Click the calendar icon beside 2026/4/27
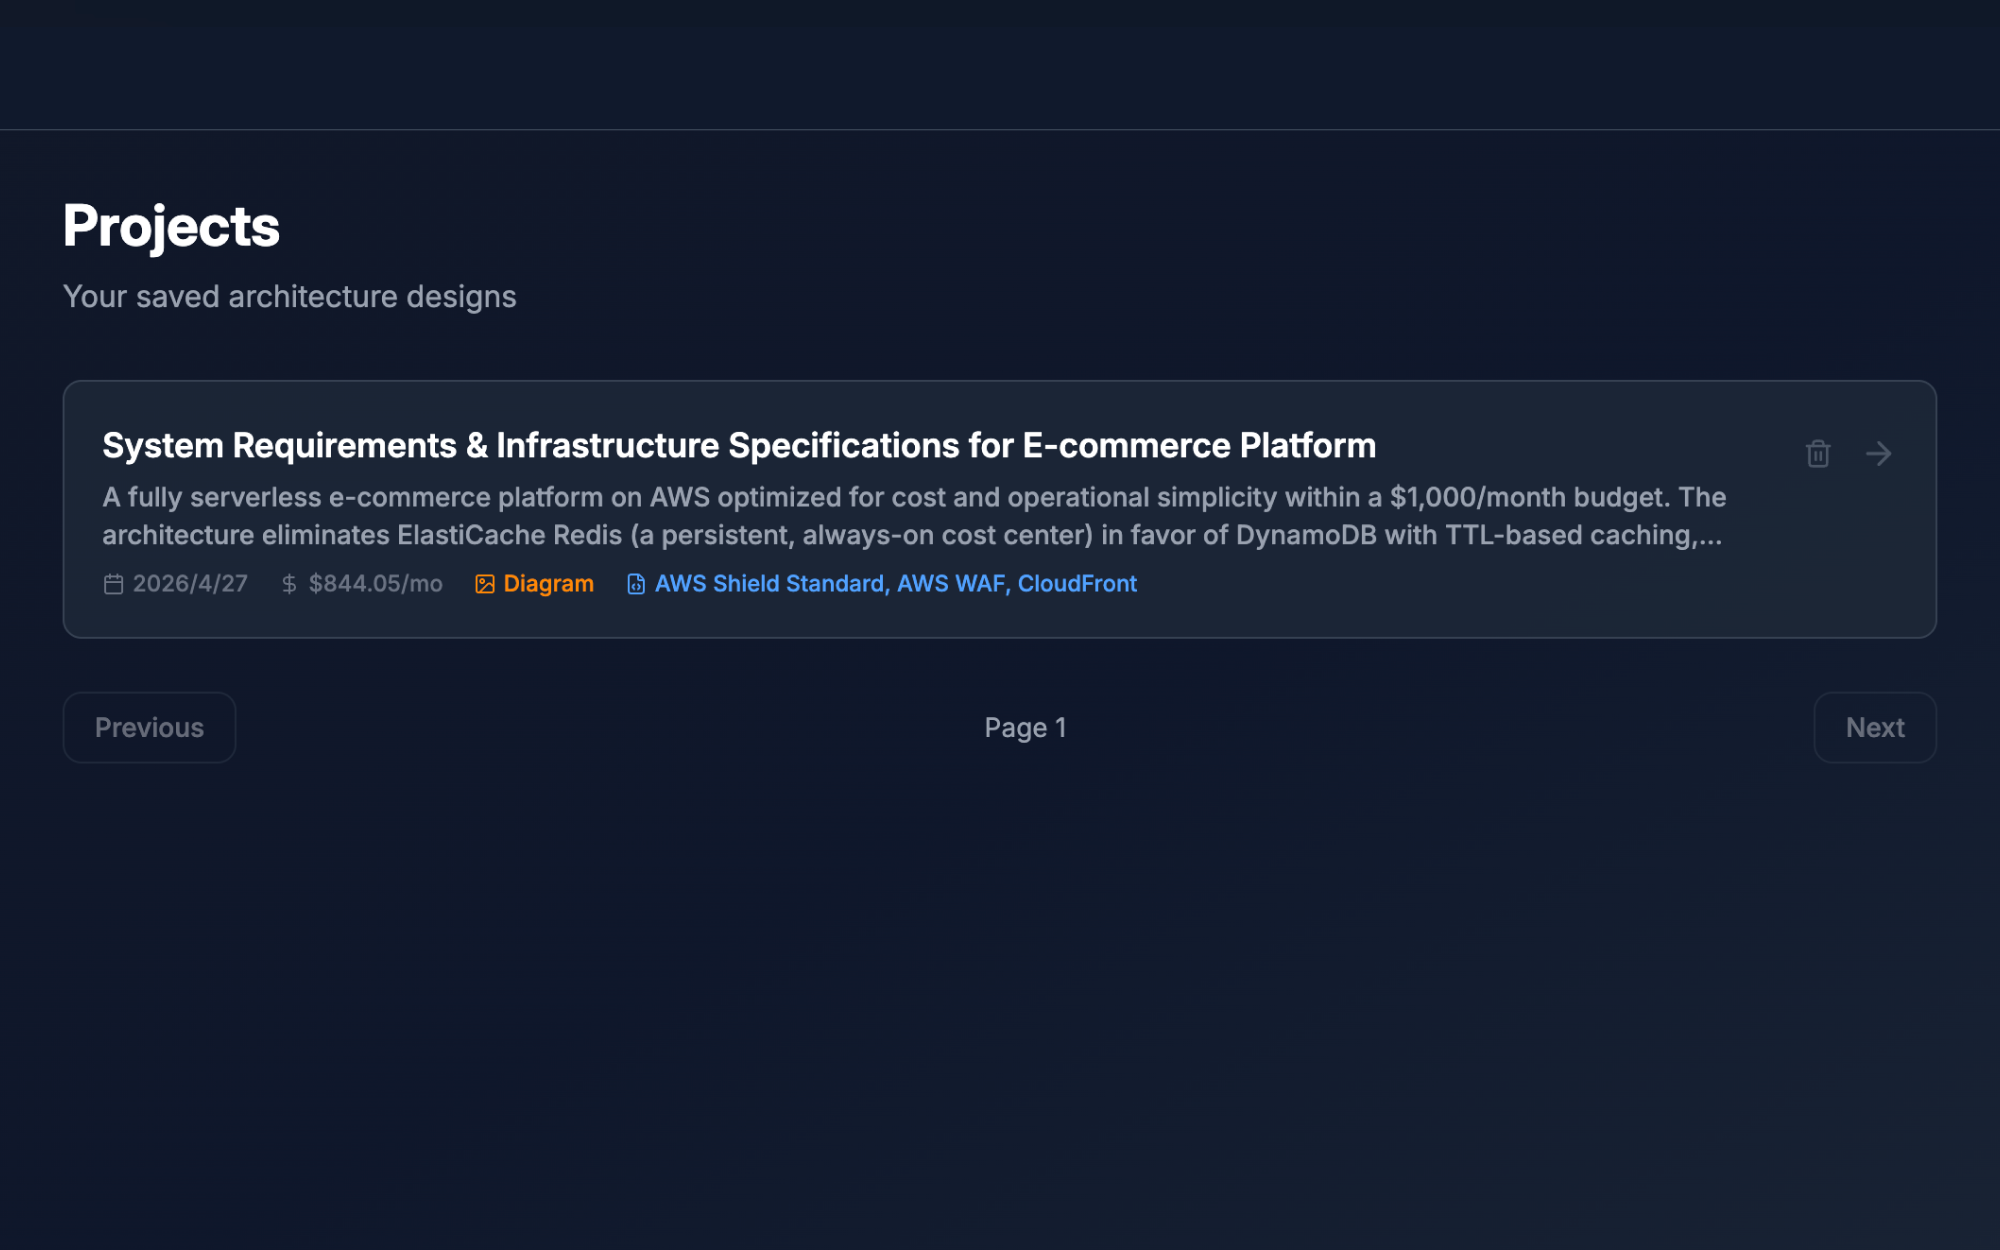The height and width of the screenshot is (1250, 2000). click(113, 584)
